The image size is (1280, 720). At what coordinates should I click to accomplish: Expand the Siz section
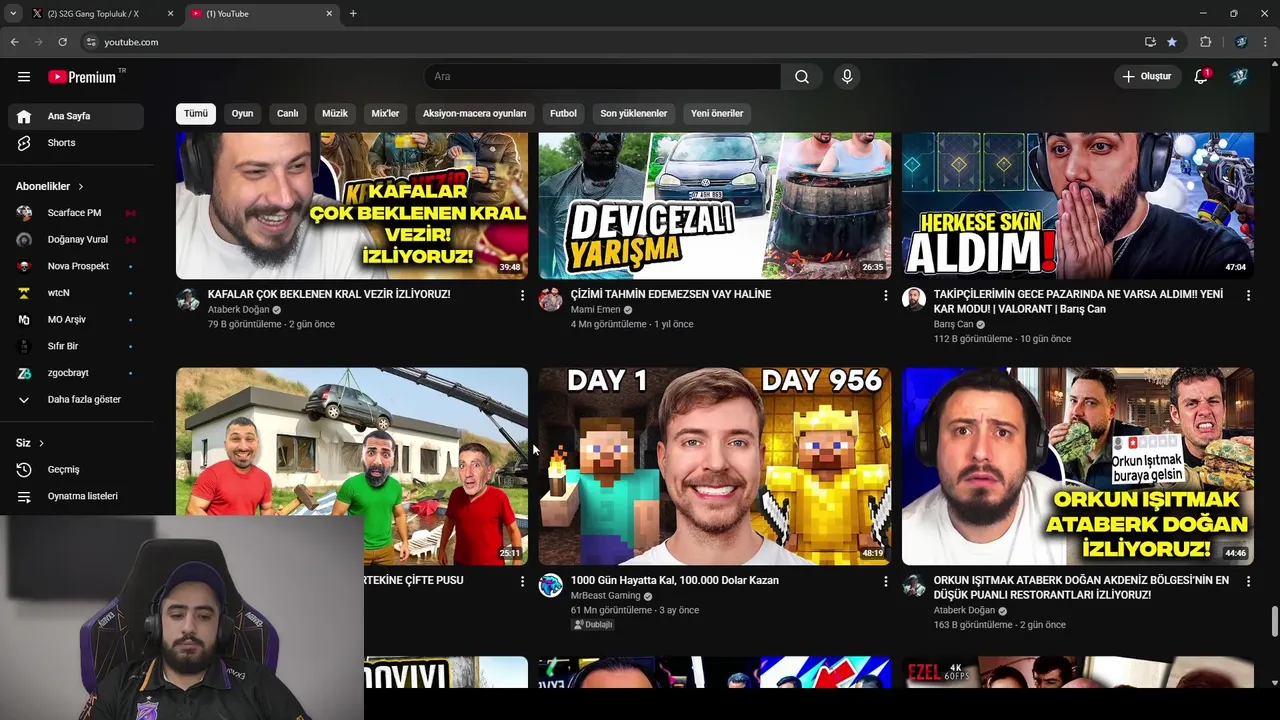30,443
